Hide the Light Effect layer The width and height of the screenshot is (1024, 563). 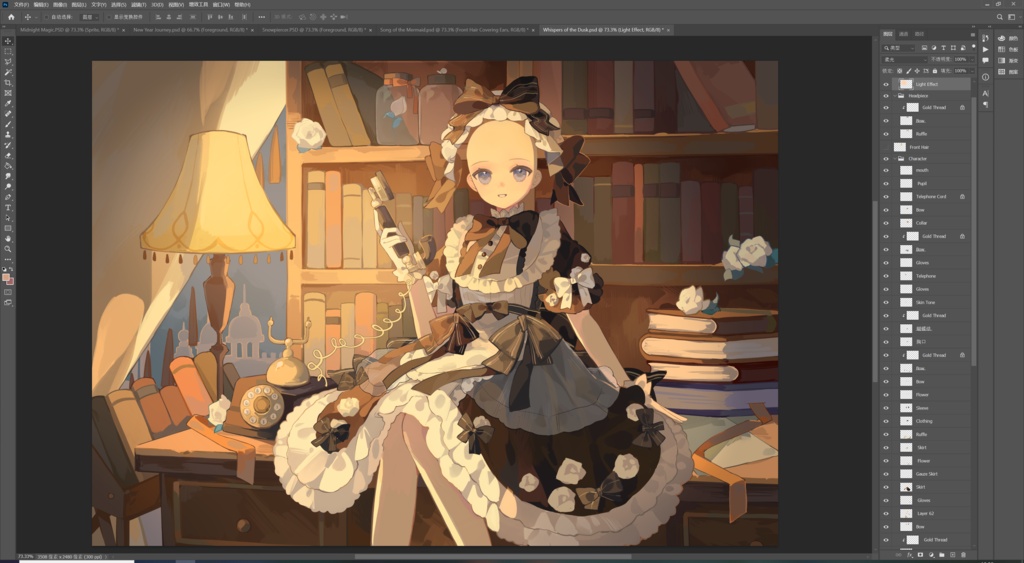tap(886, 84)
